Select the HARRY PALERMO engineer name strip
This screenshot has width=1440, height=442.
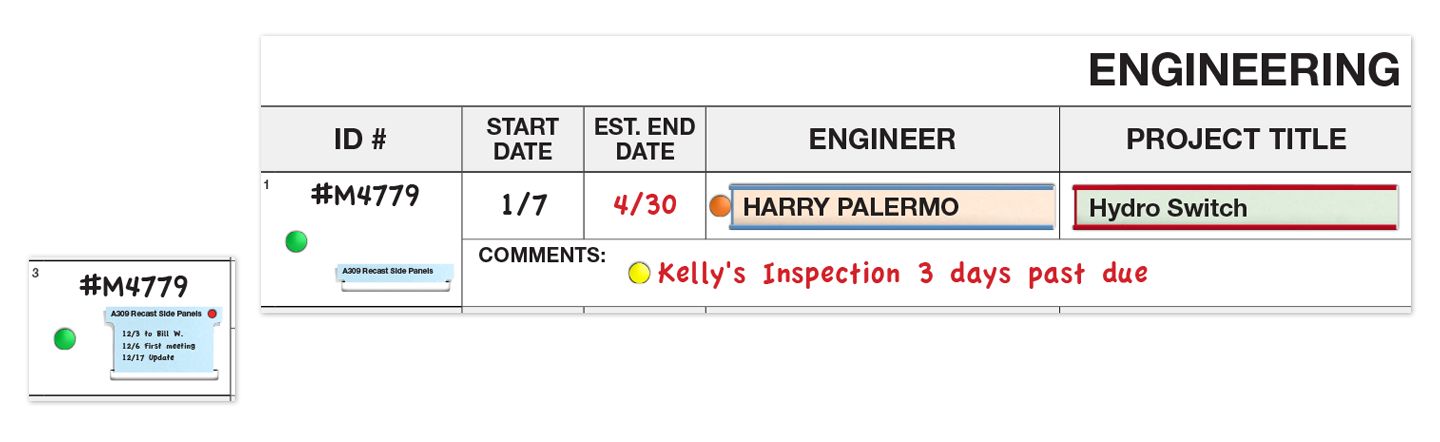(x=892, y=207)
